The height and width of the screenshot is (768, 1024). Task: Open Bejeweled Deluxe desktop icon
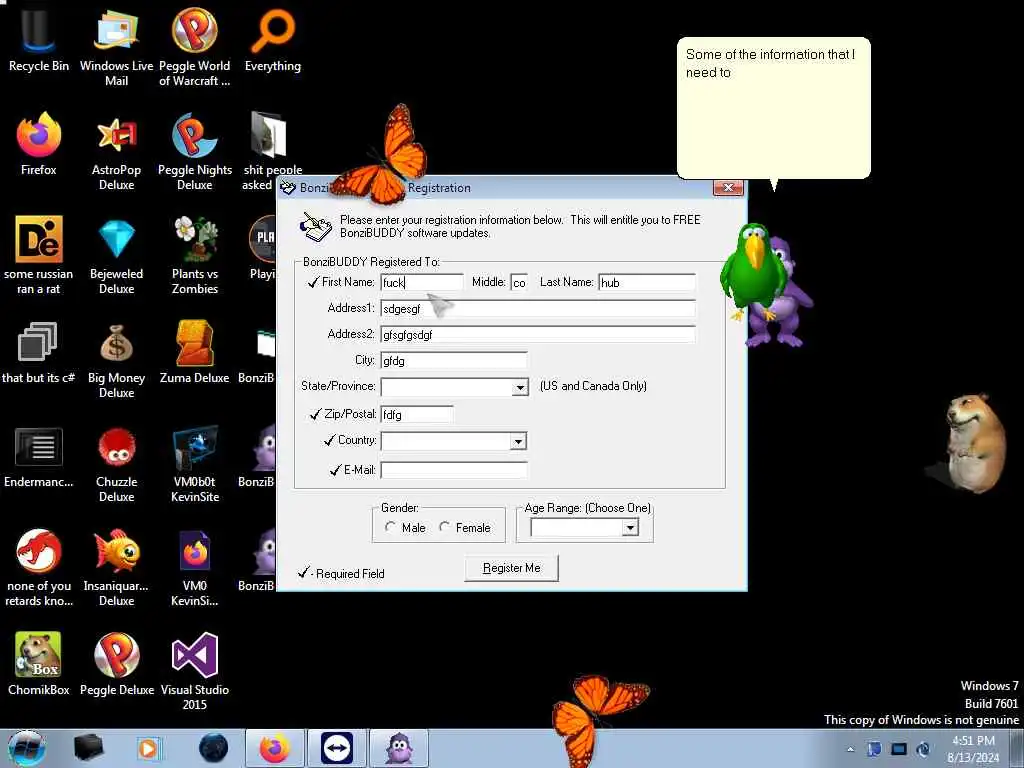tap(116, 255)
